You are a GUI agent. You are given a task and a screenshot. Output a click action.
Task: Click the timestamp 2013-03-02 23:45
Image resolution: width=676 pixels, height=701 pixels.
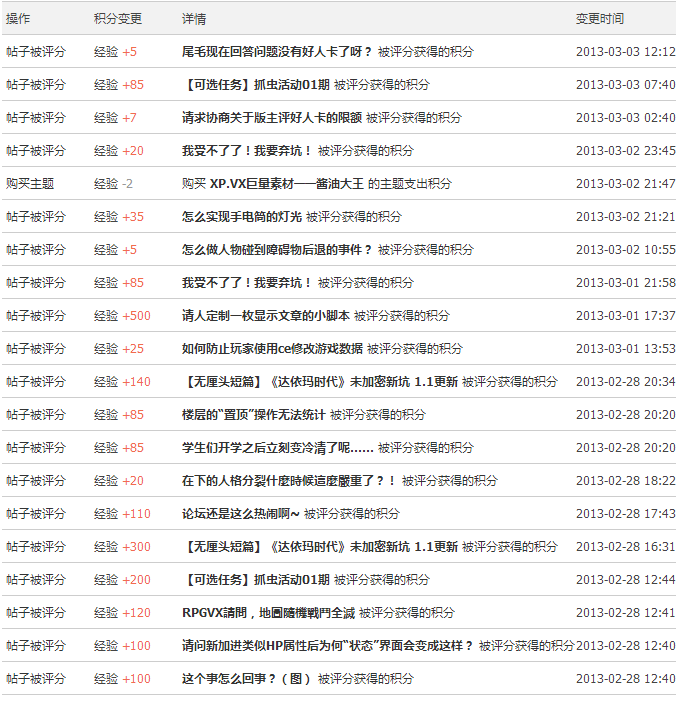[625, 151]
